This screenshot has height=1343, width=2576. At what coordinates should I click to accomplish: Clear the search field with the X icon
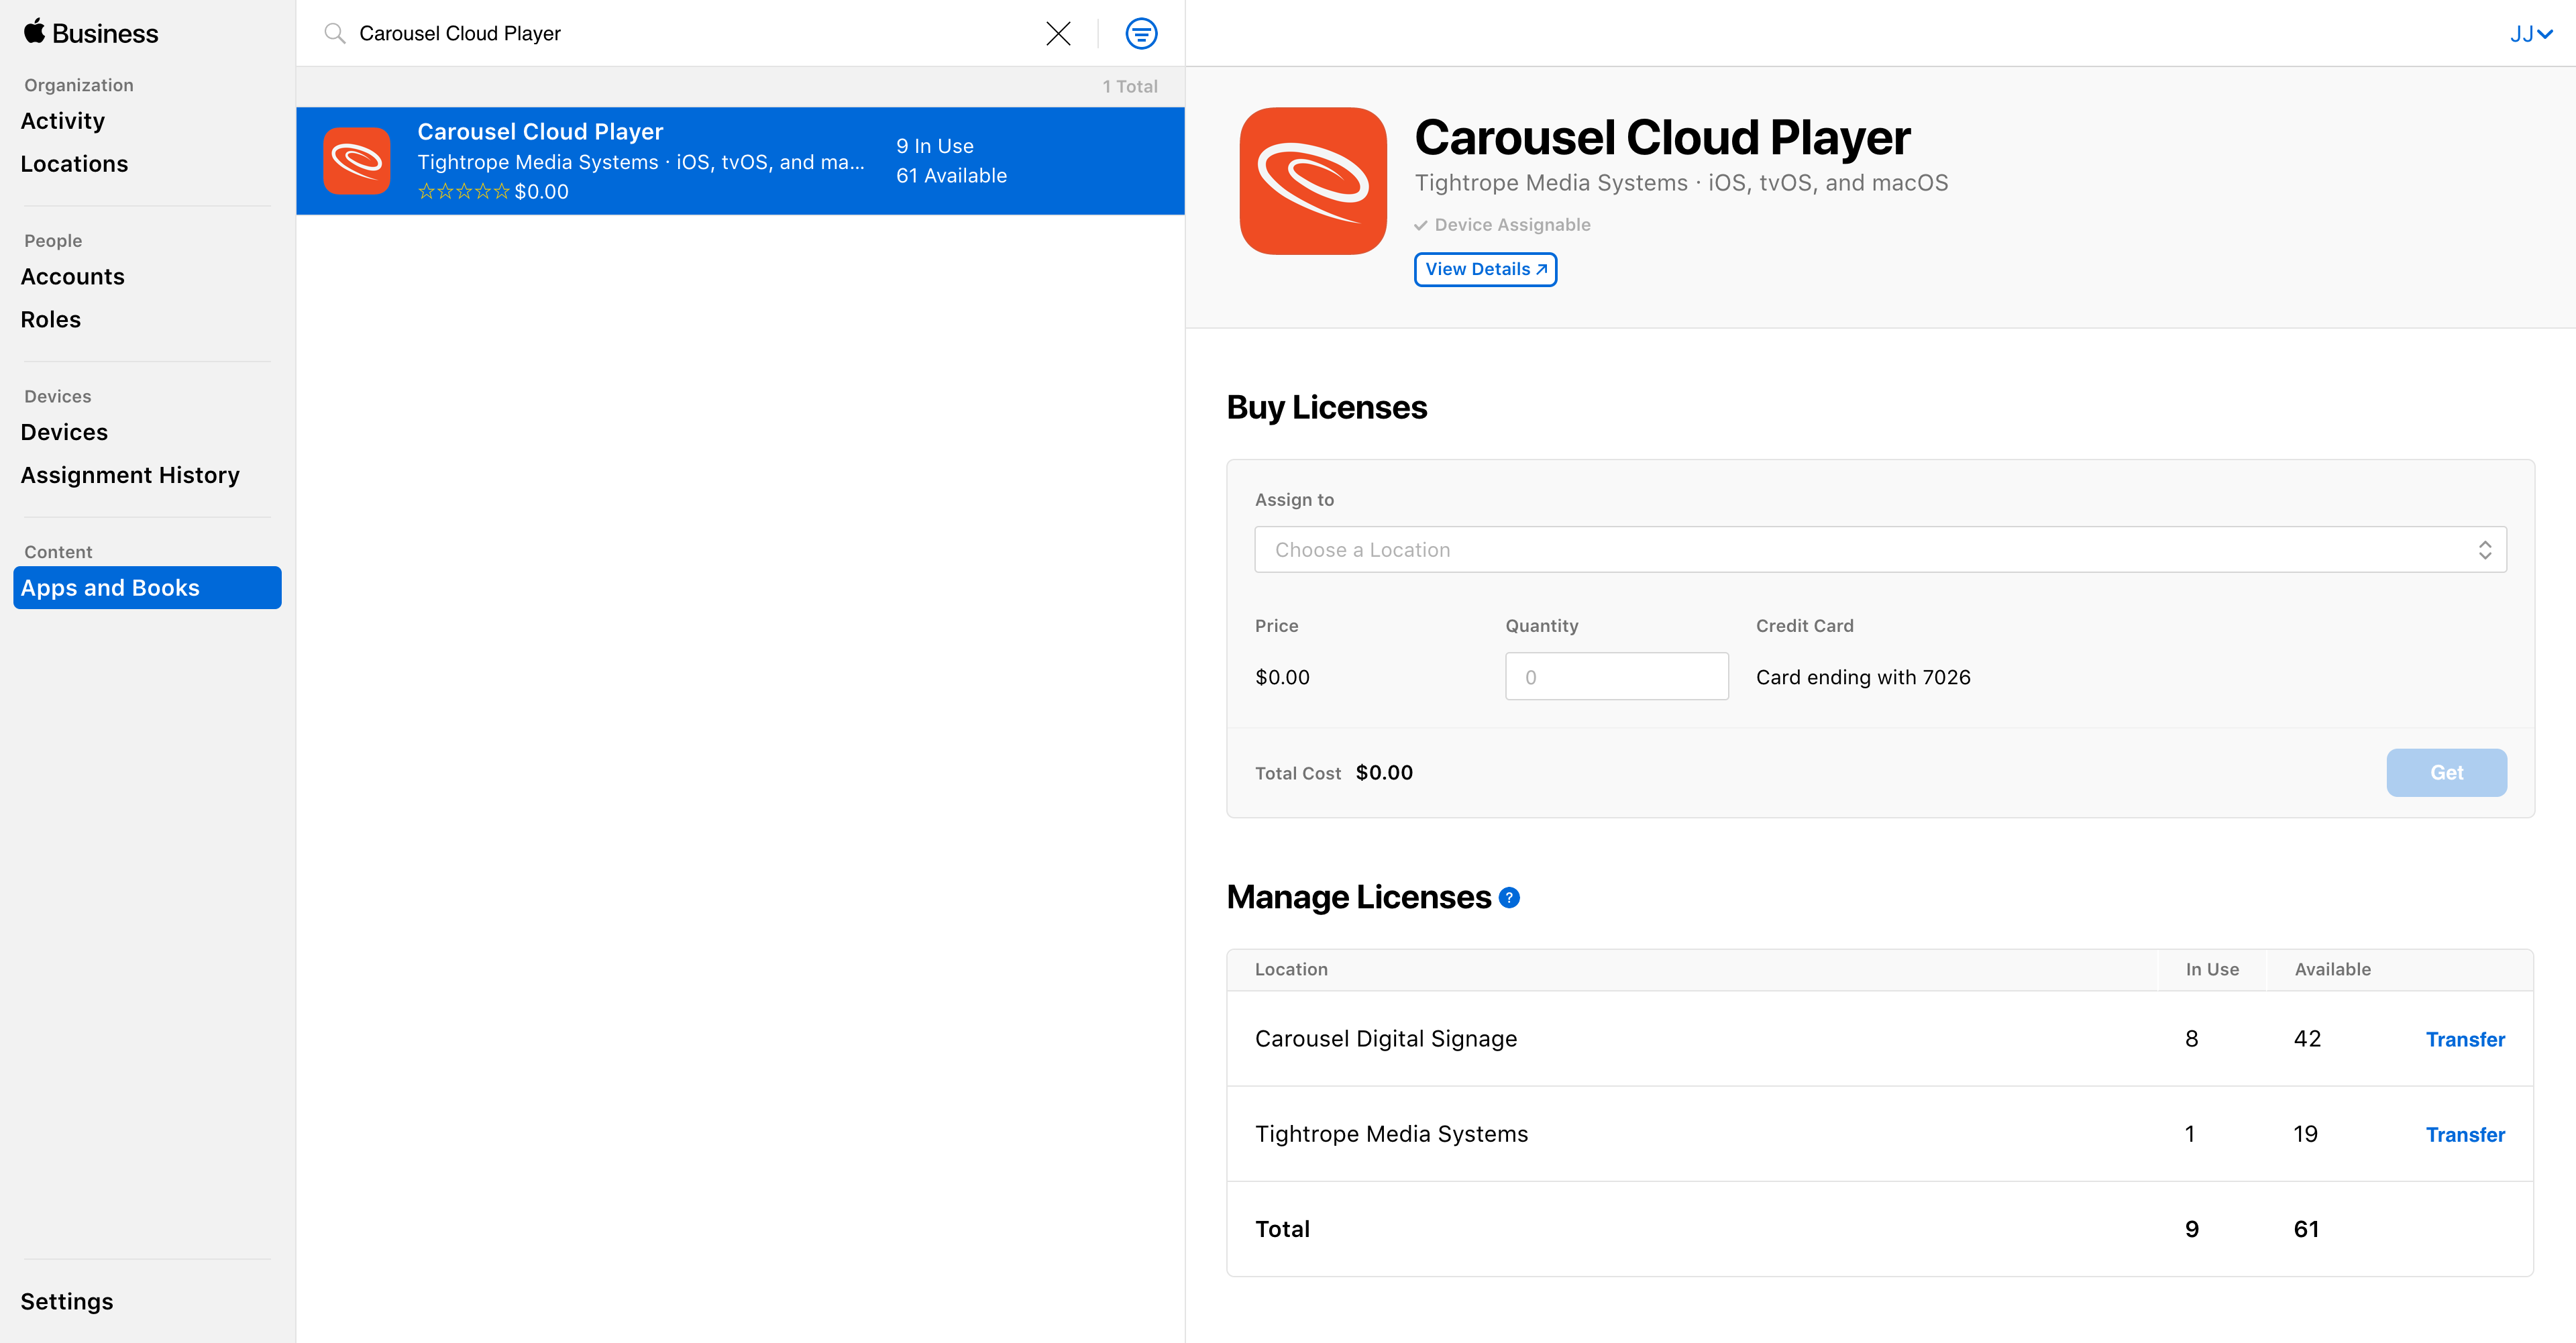pyautogui.click(x=1058, y=33)
